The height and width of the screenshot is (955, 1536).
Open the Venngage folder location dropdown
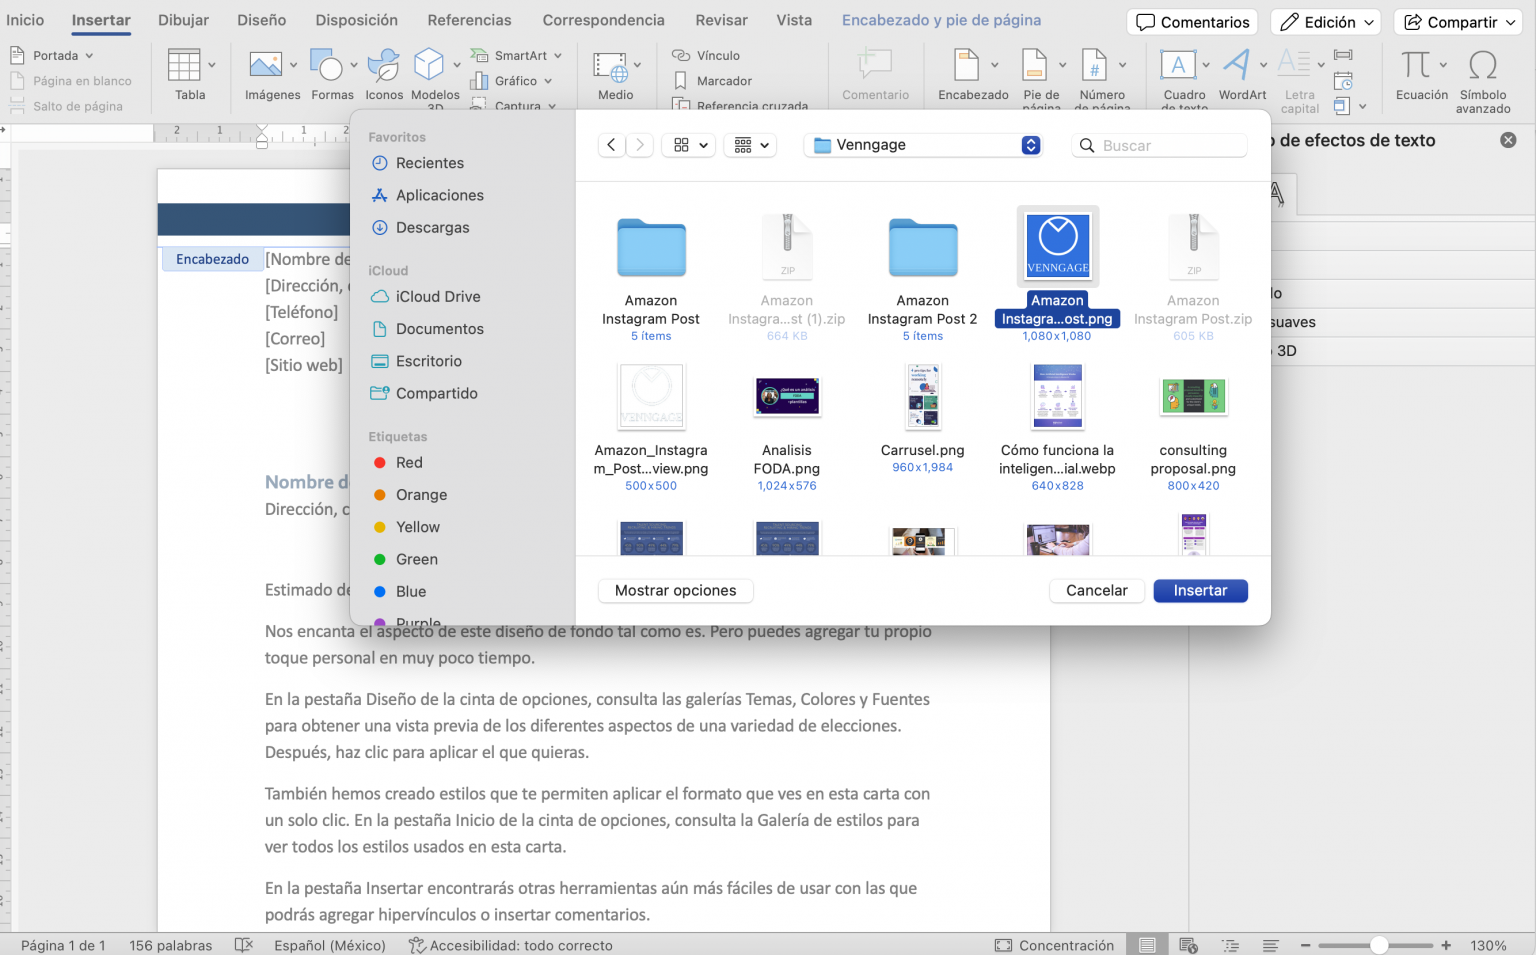coord(921,144)
